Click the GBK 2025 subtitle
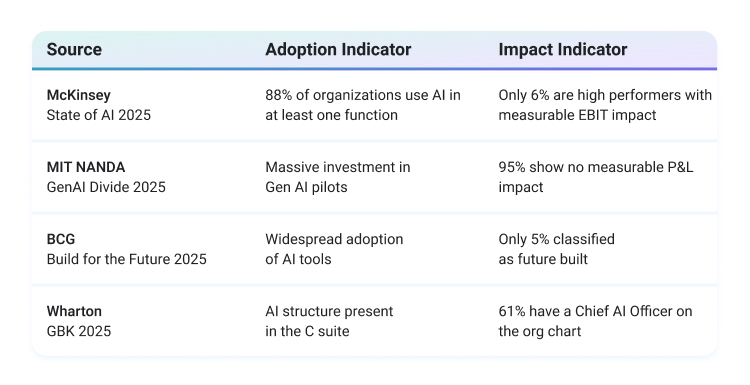 tap(79, 331)
